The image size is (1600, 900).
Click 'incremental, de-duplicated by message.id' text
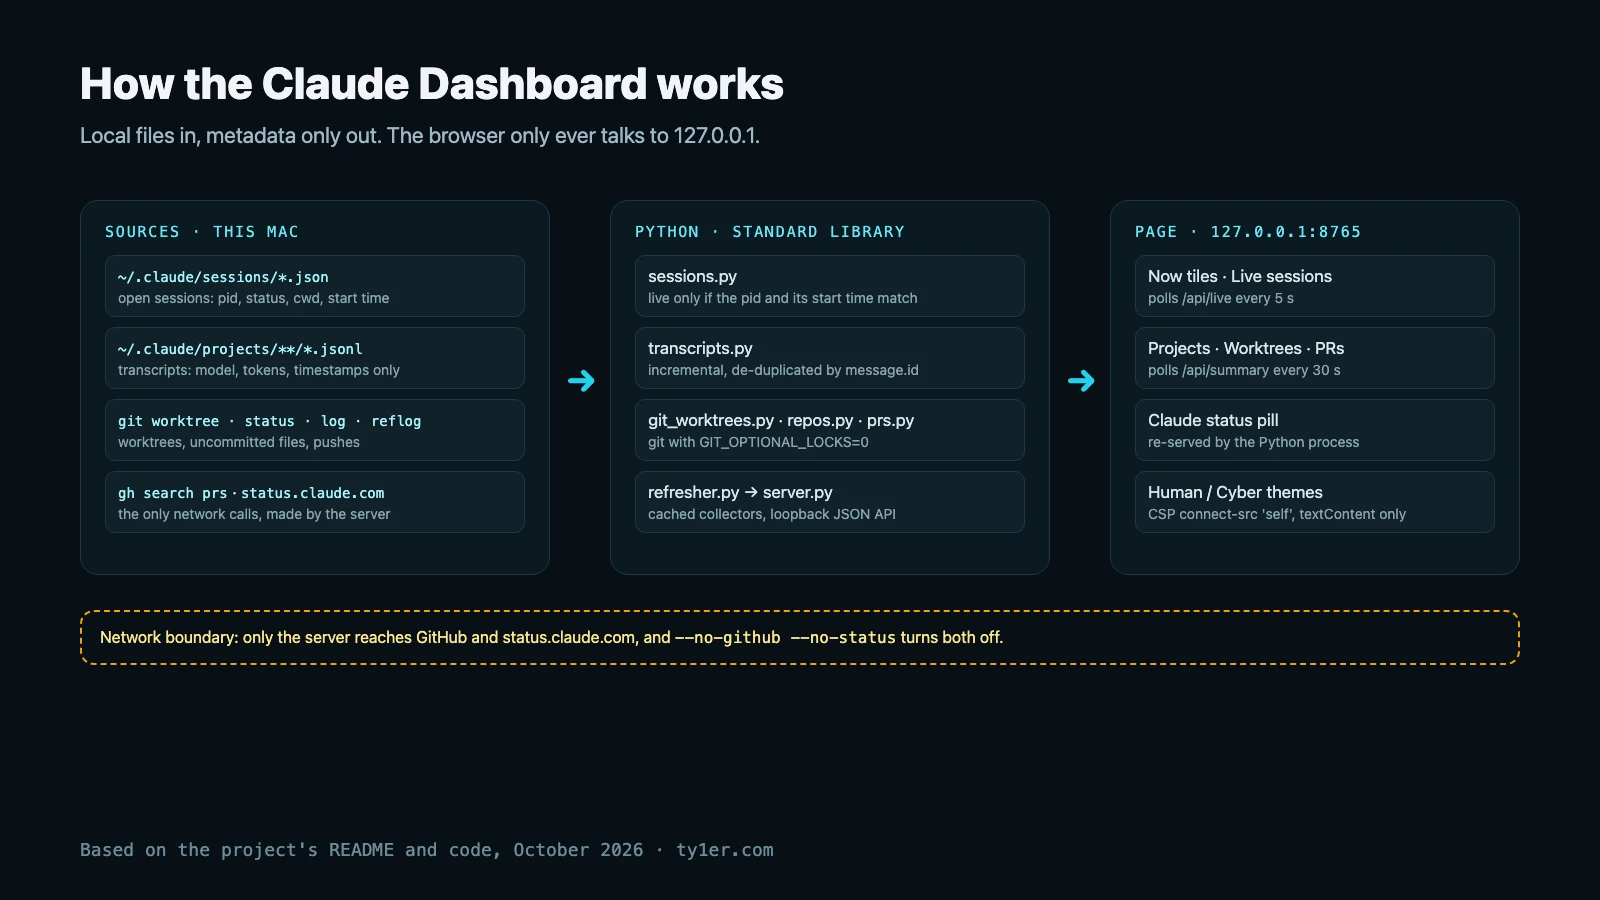point(783,370)
